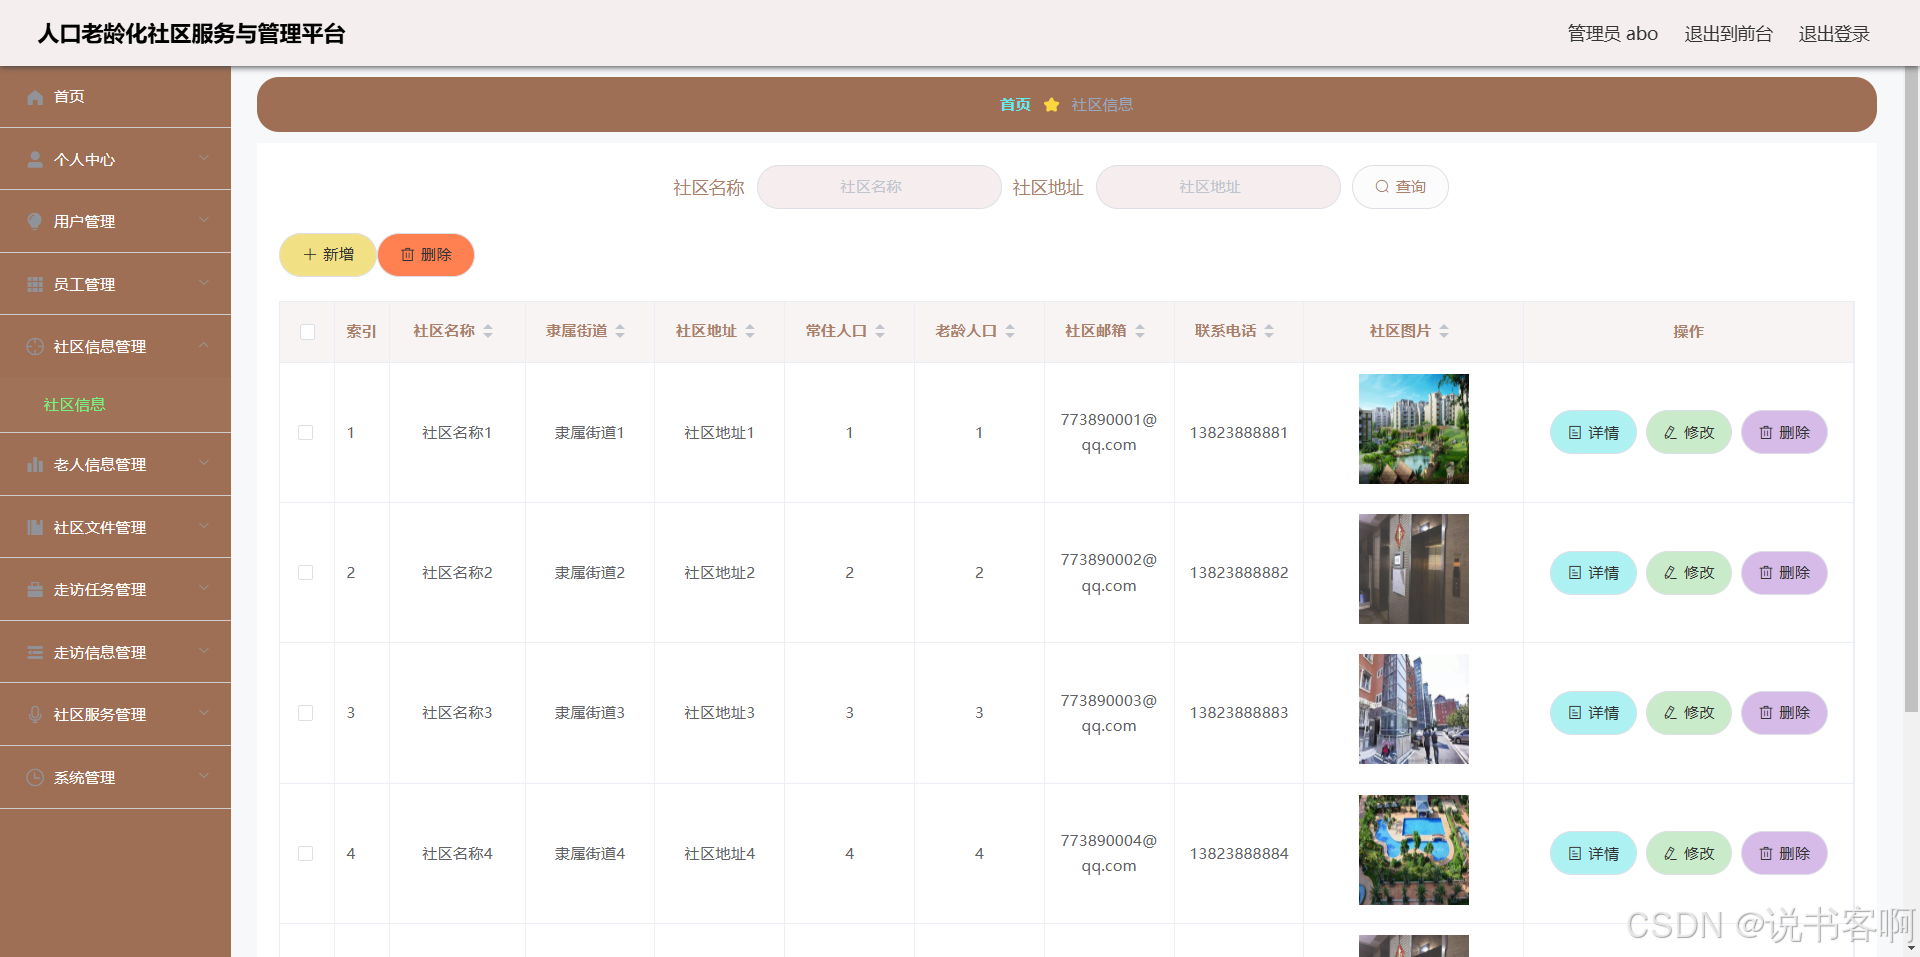Click the home icon beside 首页 in sidebar
The width and height of the screenshot is (1920, 957).
(35, 97)
